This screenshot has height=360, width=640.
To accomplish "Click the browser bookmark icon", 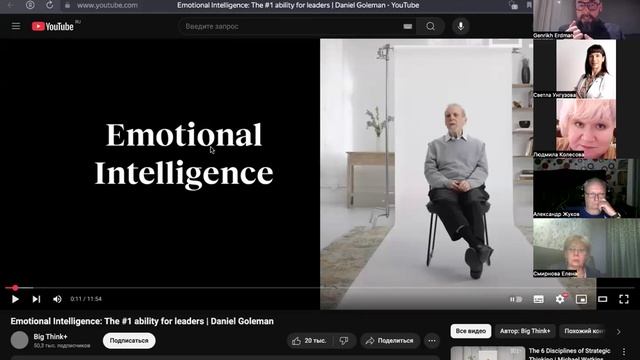I will click(x=529, y=5).
